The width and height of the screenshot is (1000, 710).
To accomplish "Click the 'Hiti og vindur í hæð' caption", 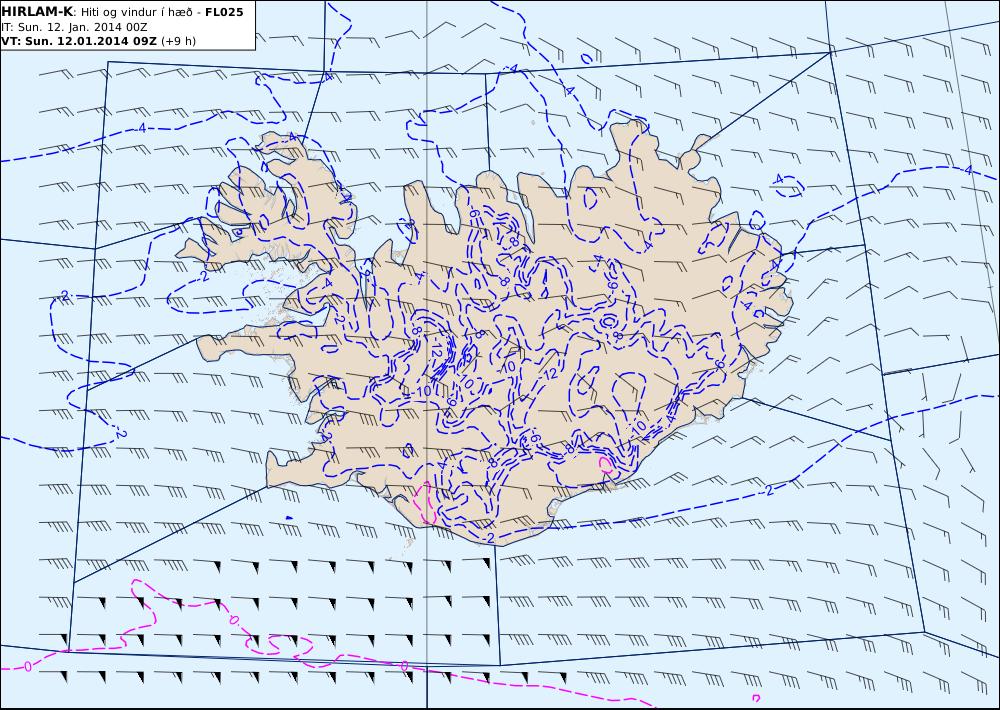I will click(136, 12).
